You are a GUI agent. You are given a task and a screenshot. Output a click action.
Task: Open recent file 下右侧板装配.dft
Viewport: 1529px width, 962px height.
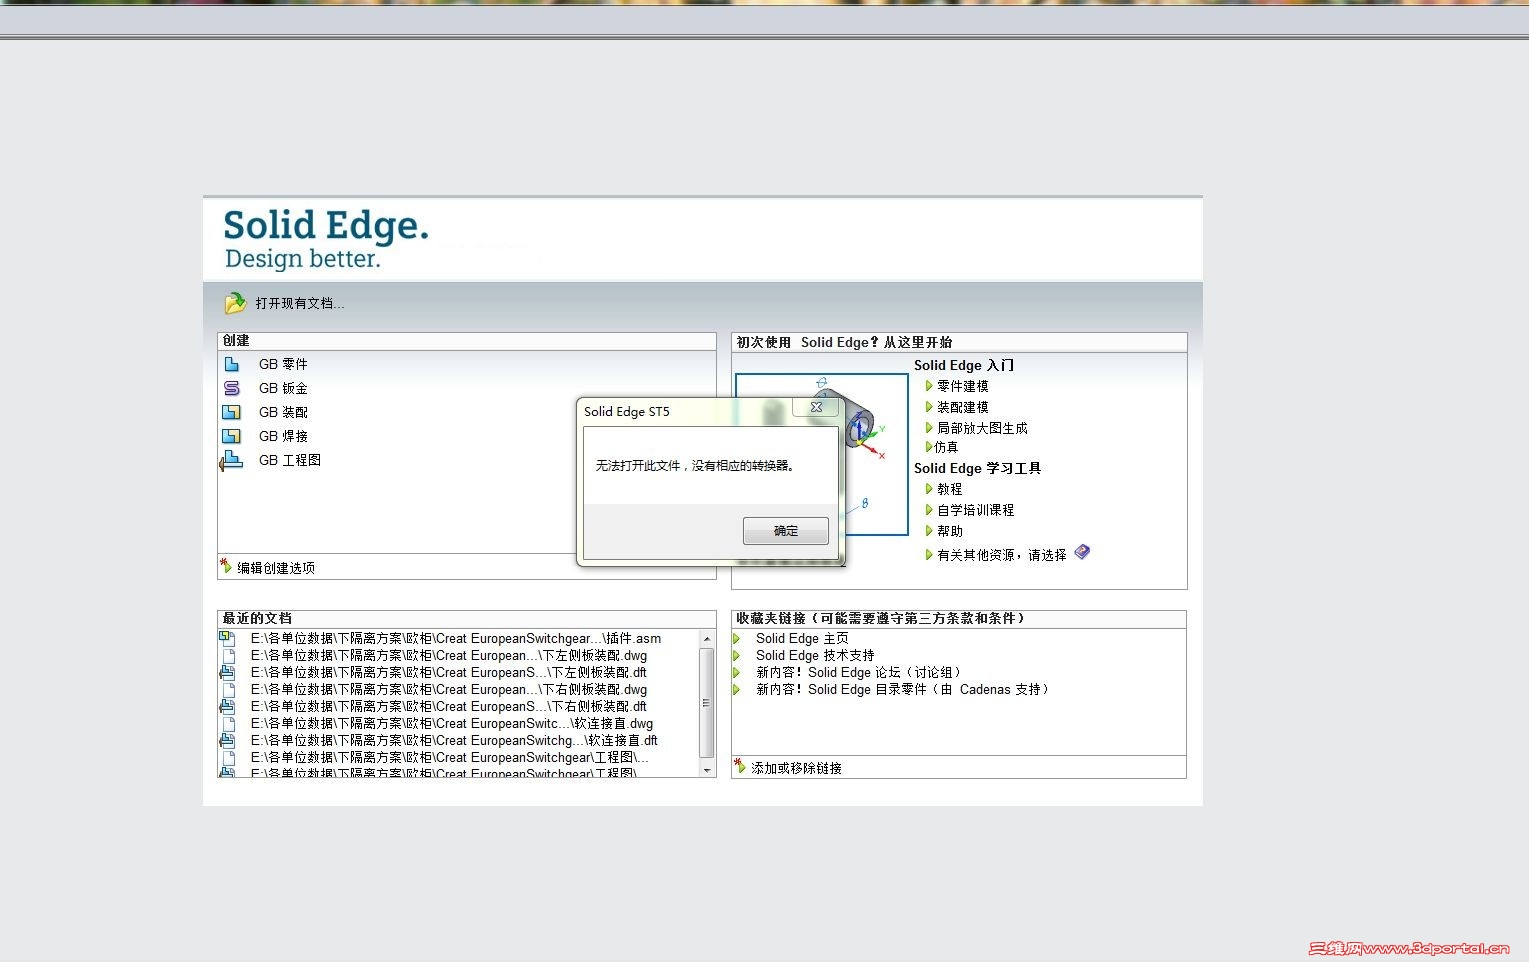pyautogui.click(x=448, y=706)
